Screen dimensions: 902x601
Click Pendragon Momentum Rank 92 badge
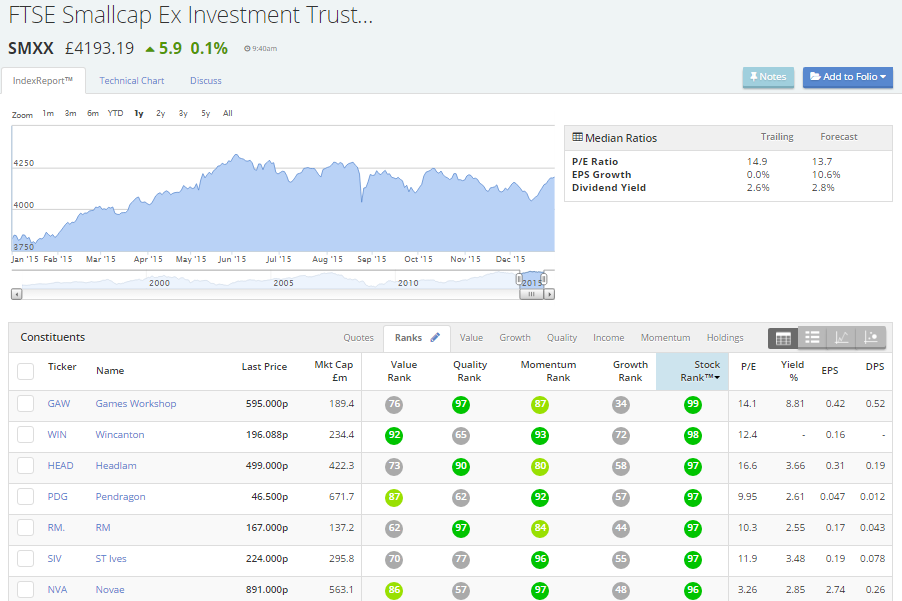pos(540,497)
